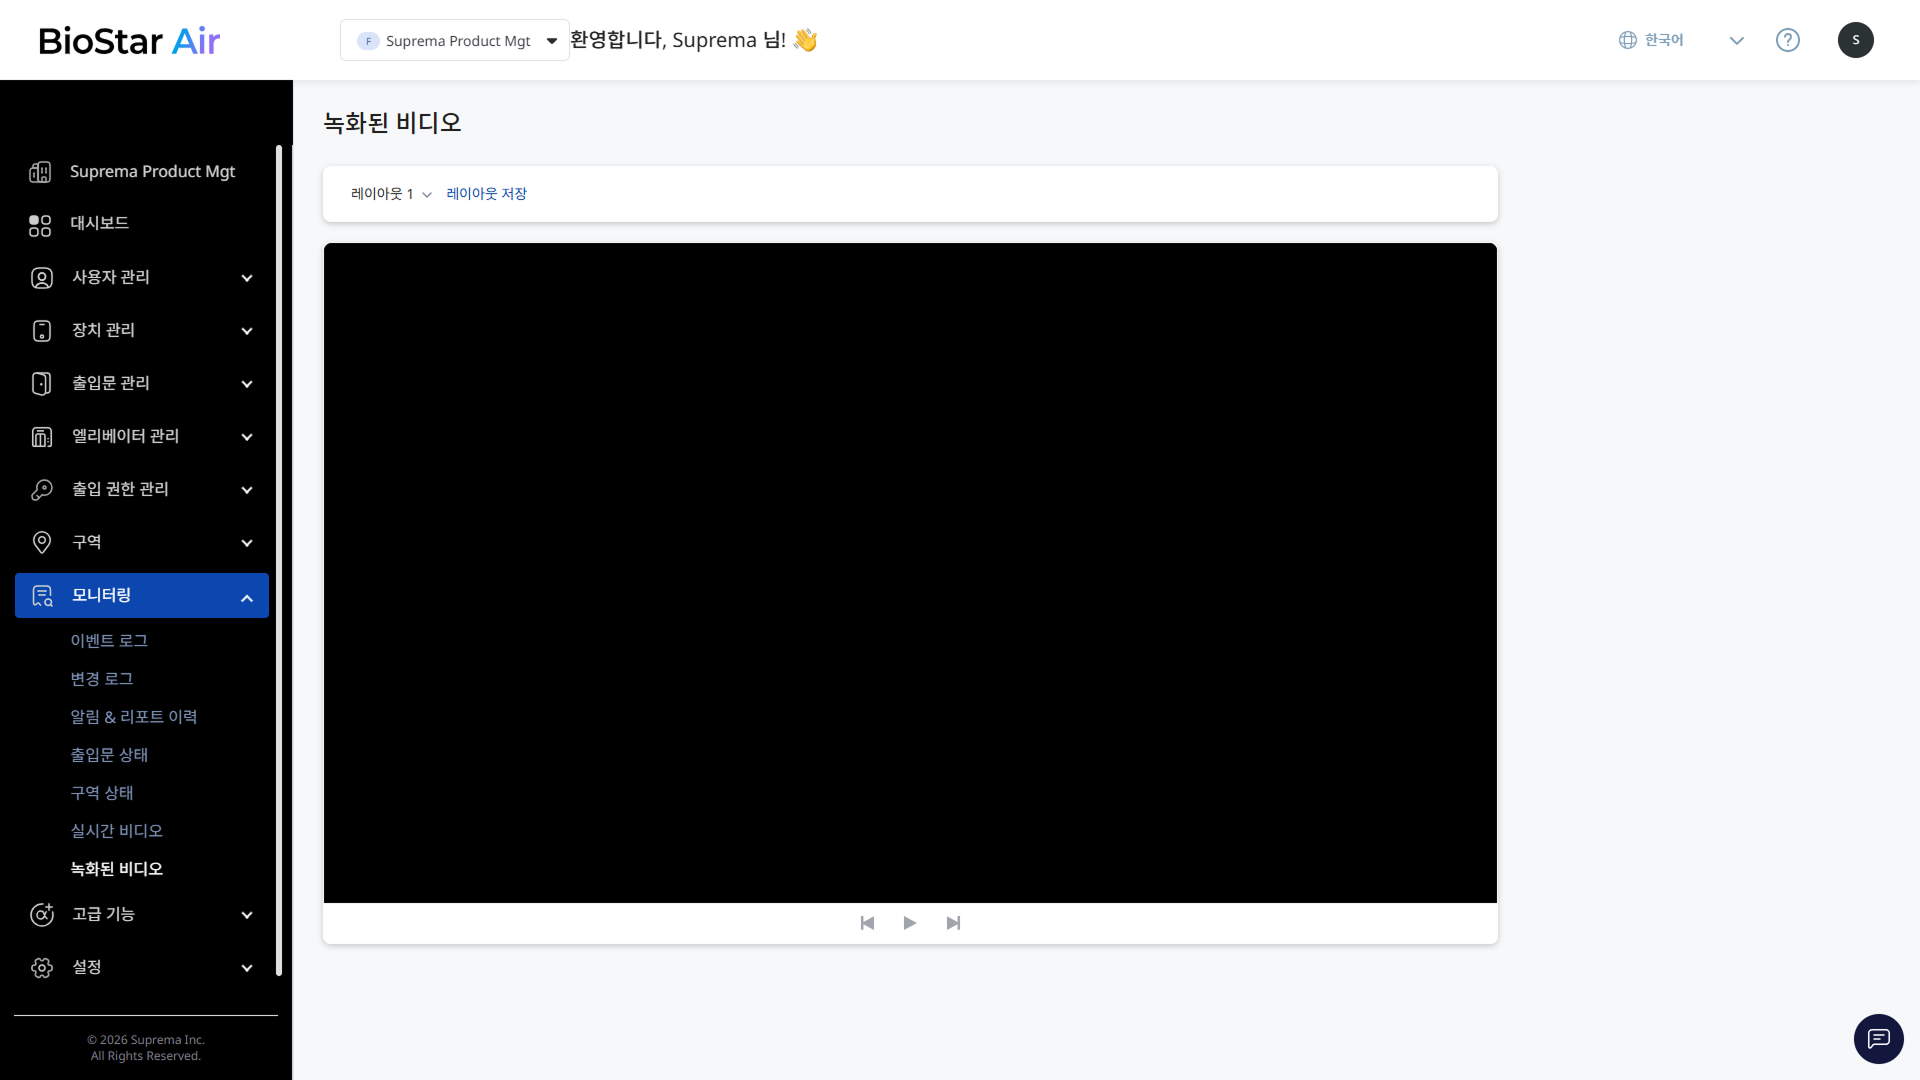Open the chat support bubble icon
The height and width of the screenshot is (1080, 1920).
[1878, 1038]
